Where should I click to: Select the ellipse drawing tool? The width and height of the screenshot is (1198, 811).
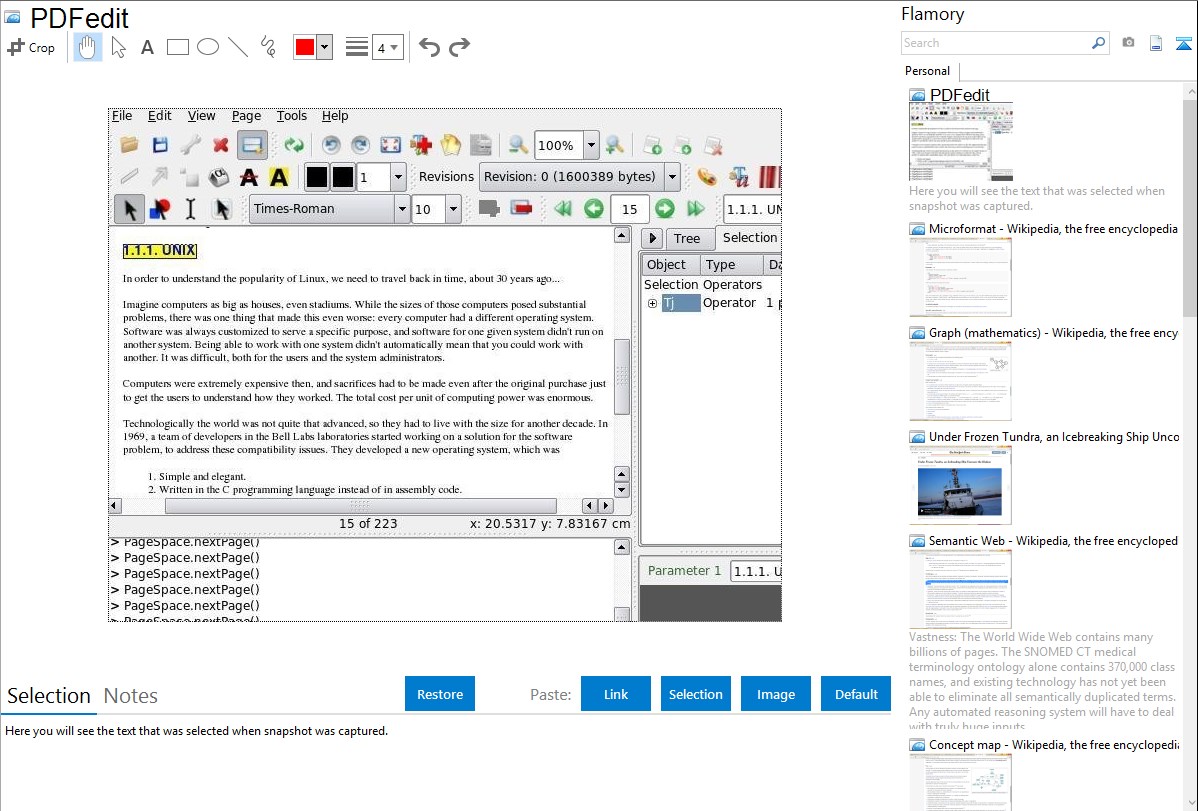(x=208, y=47)
